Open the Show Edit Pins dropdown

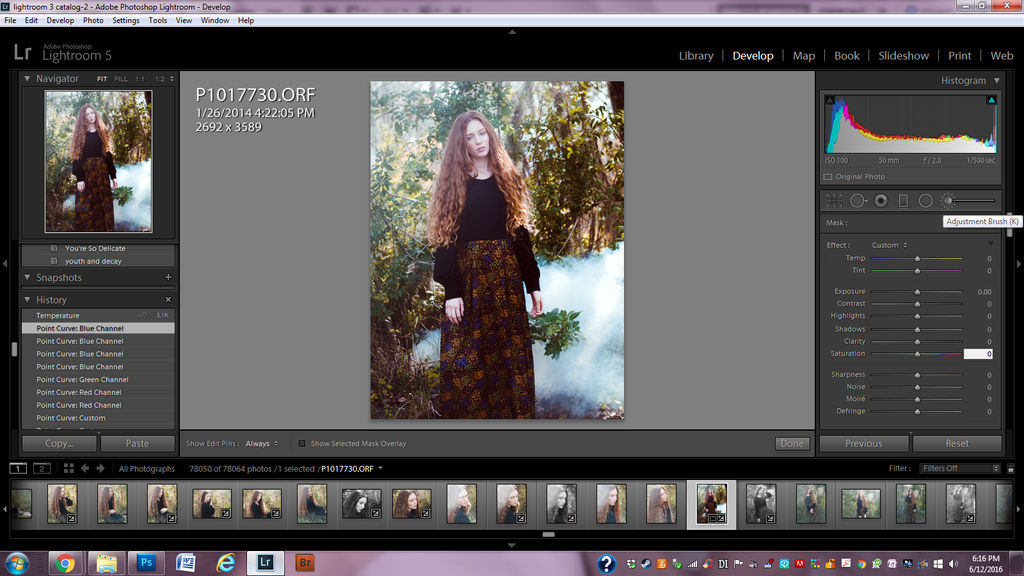tap(261, 443)
